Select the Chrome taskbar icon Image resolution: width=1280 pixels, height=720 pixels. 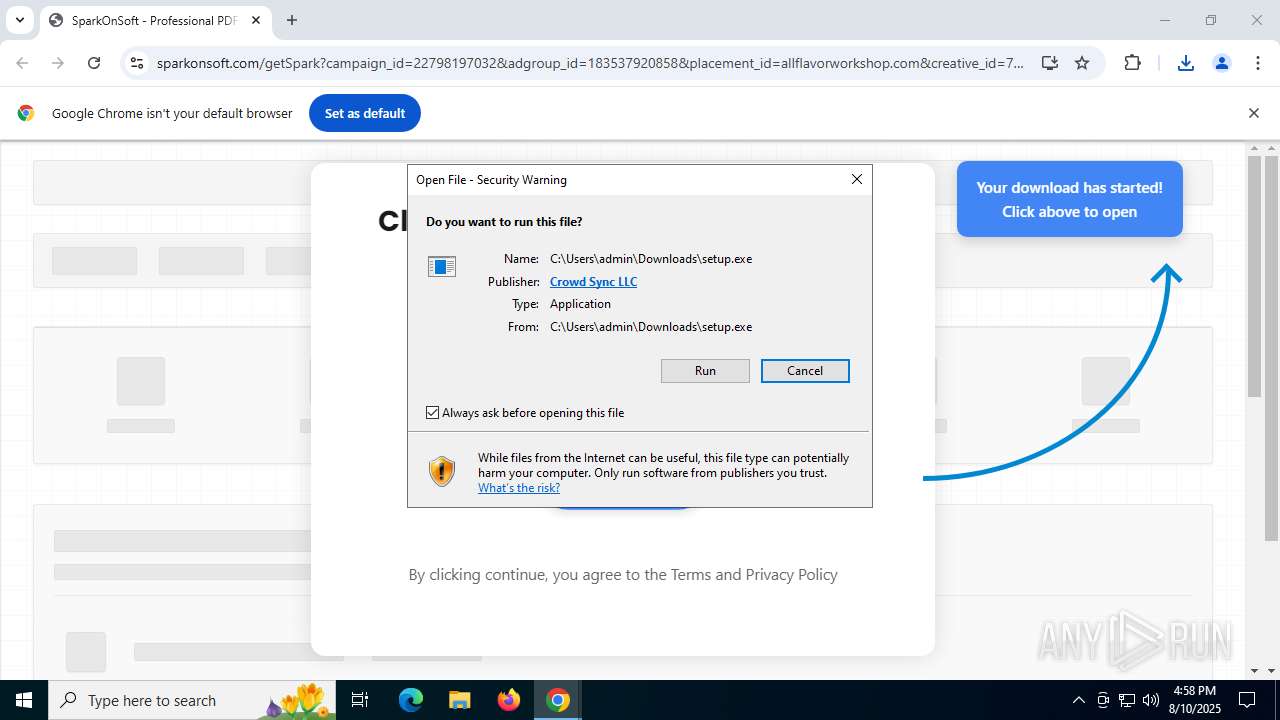[558, 700]
